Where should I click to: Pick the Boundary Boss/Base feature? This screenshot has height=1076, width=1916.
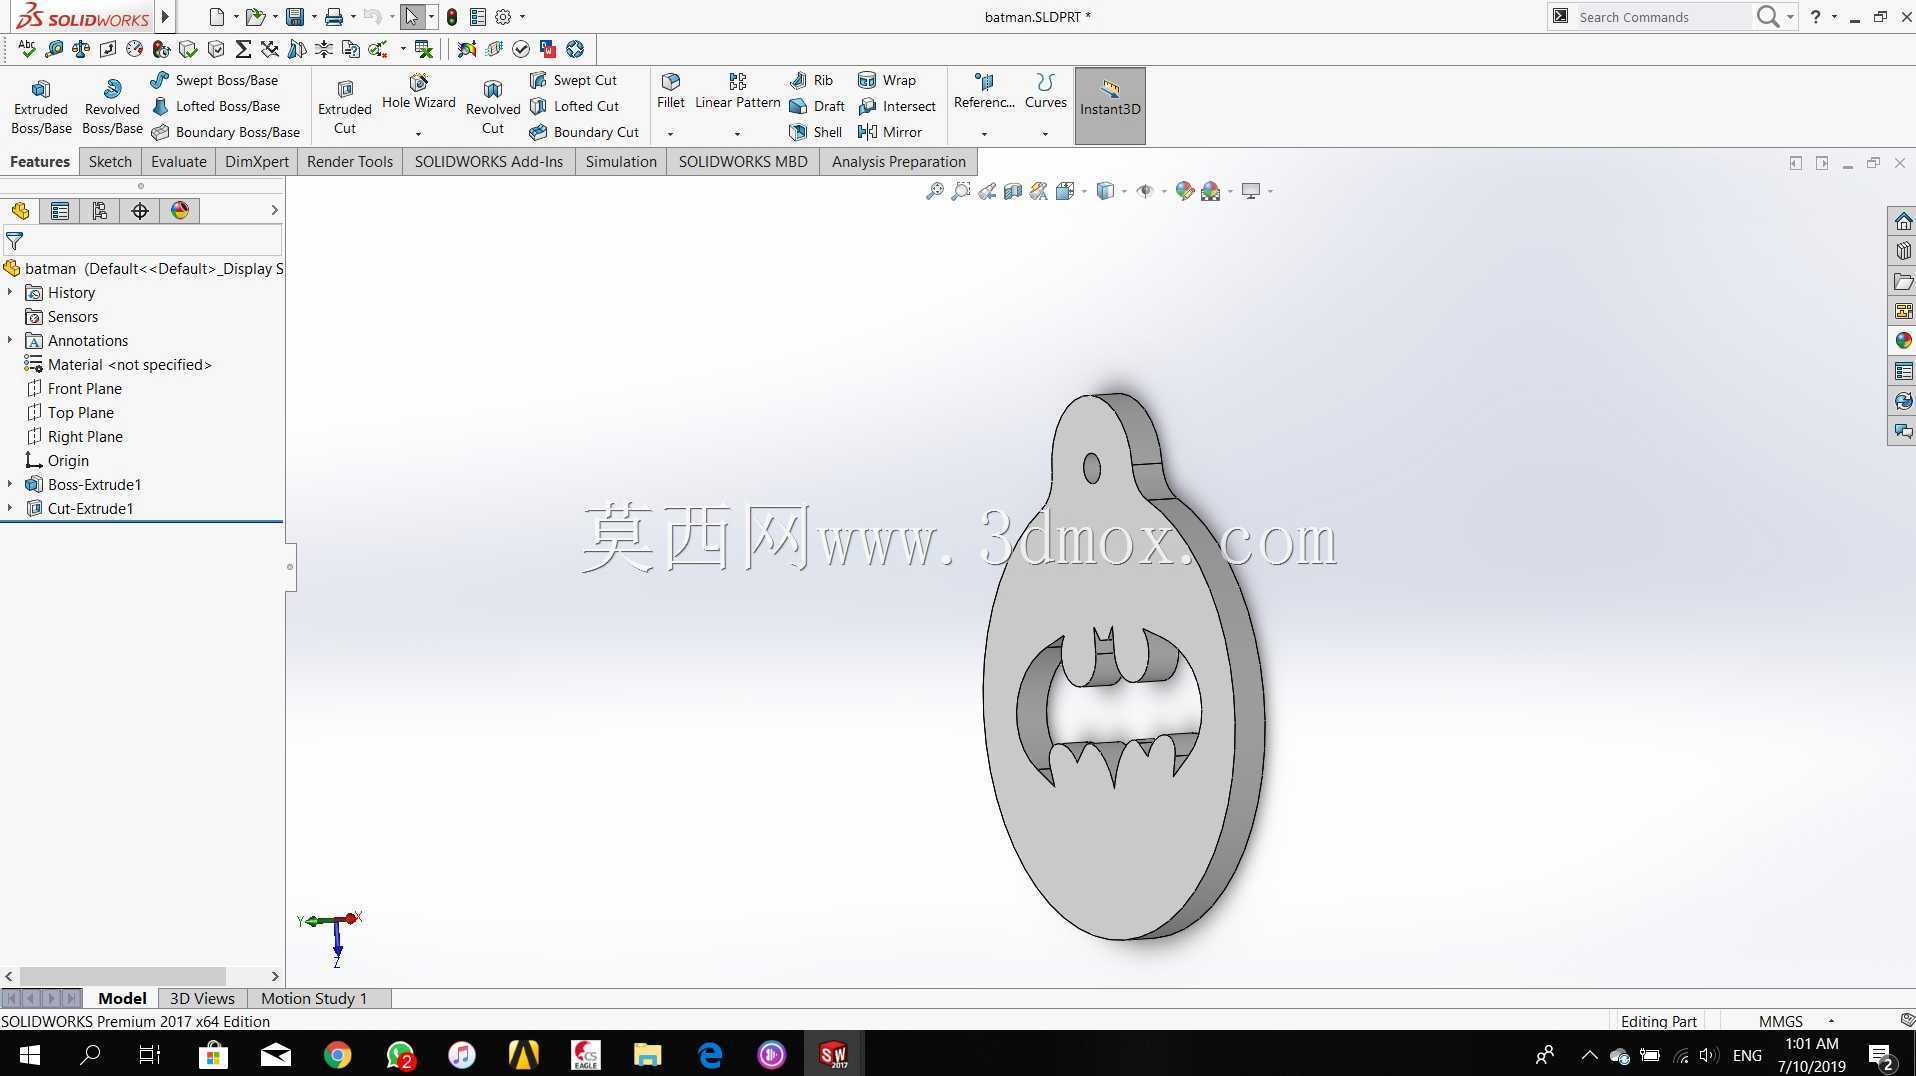click(226, 132)
